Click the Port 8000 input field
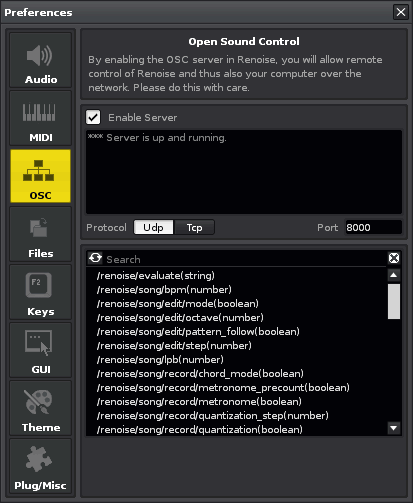Viewport: 413px width, 503px height. pyautogui.click(x=373, y=227)
